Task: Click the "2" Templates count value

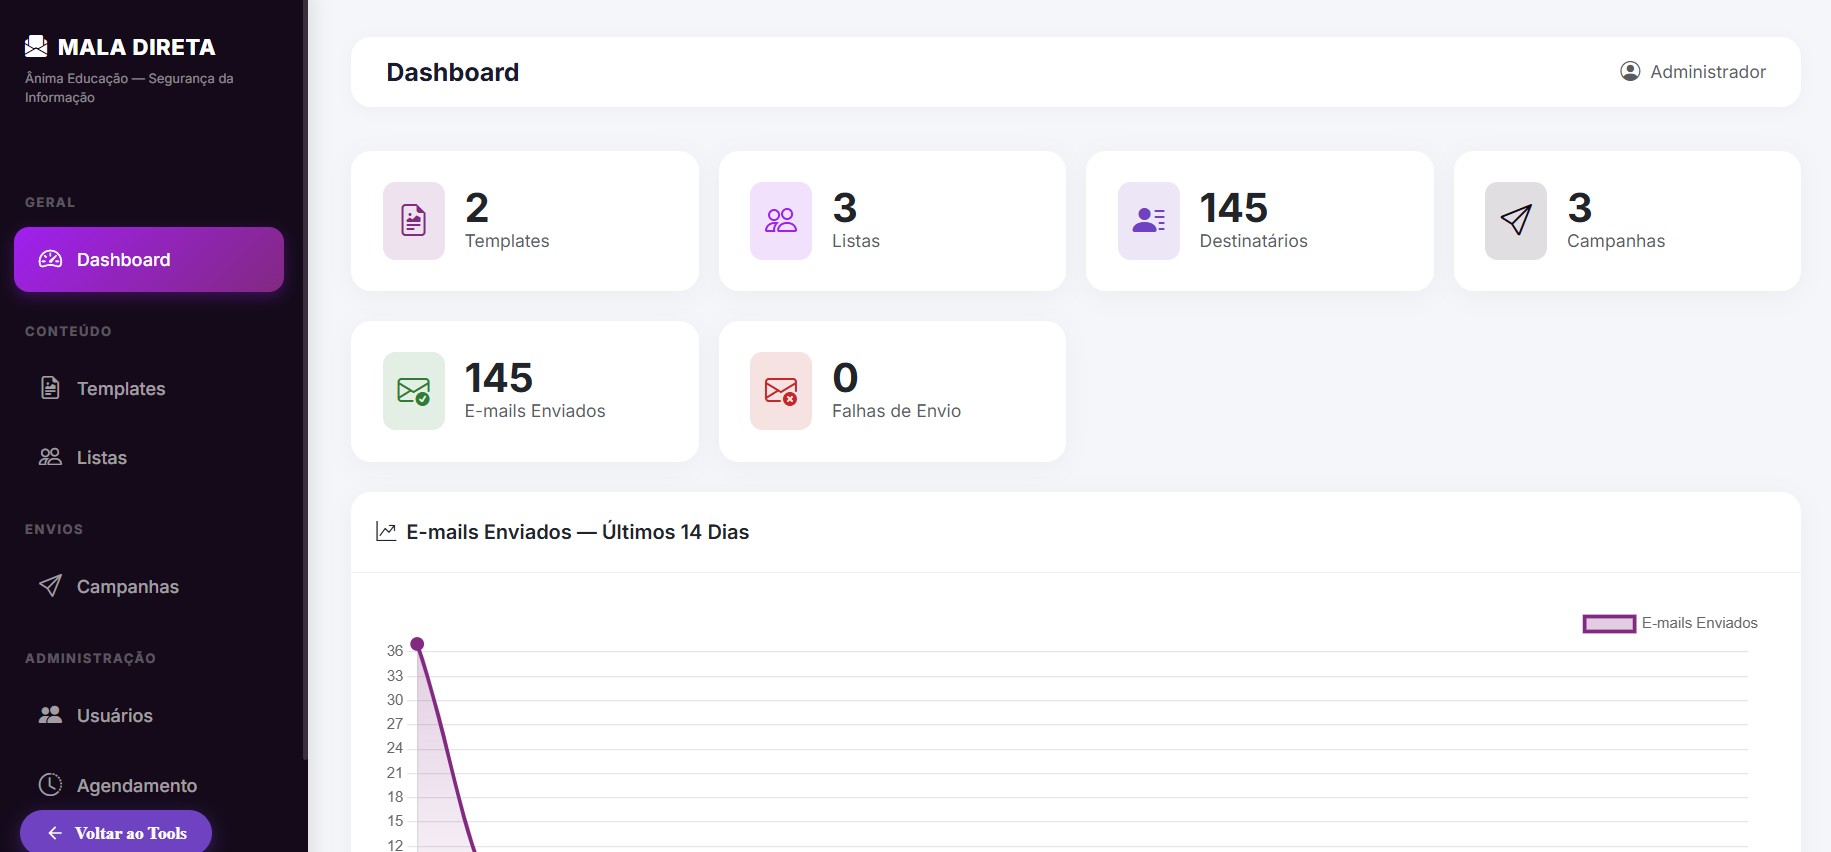Action: [x=477, y=208]
